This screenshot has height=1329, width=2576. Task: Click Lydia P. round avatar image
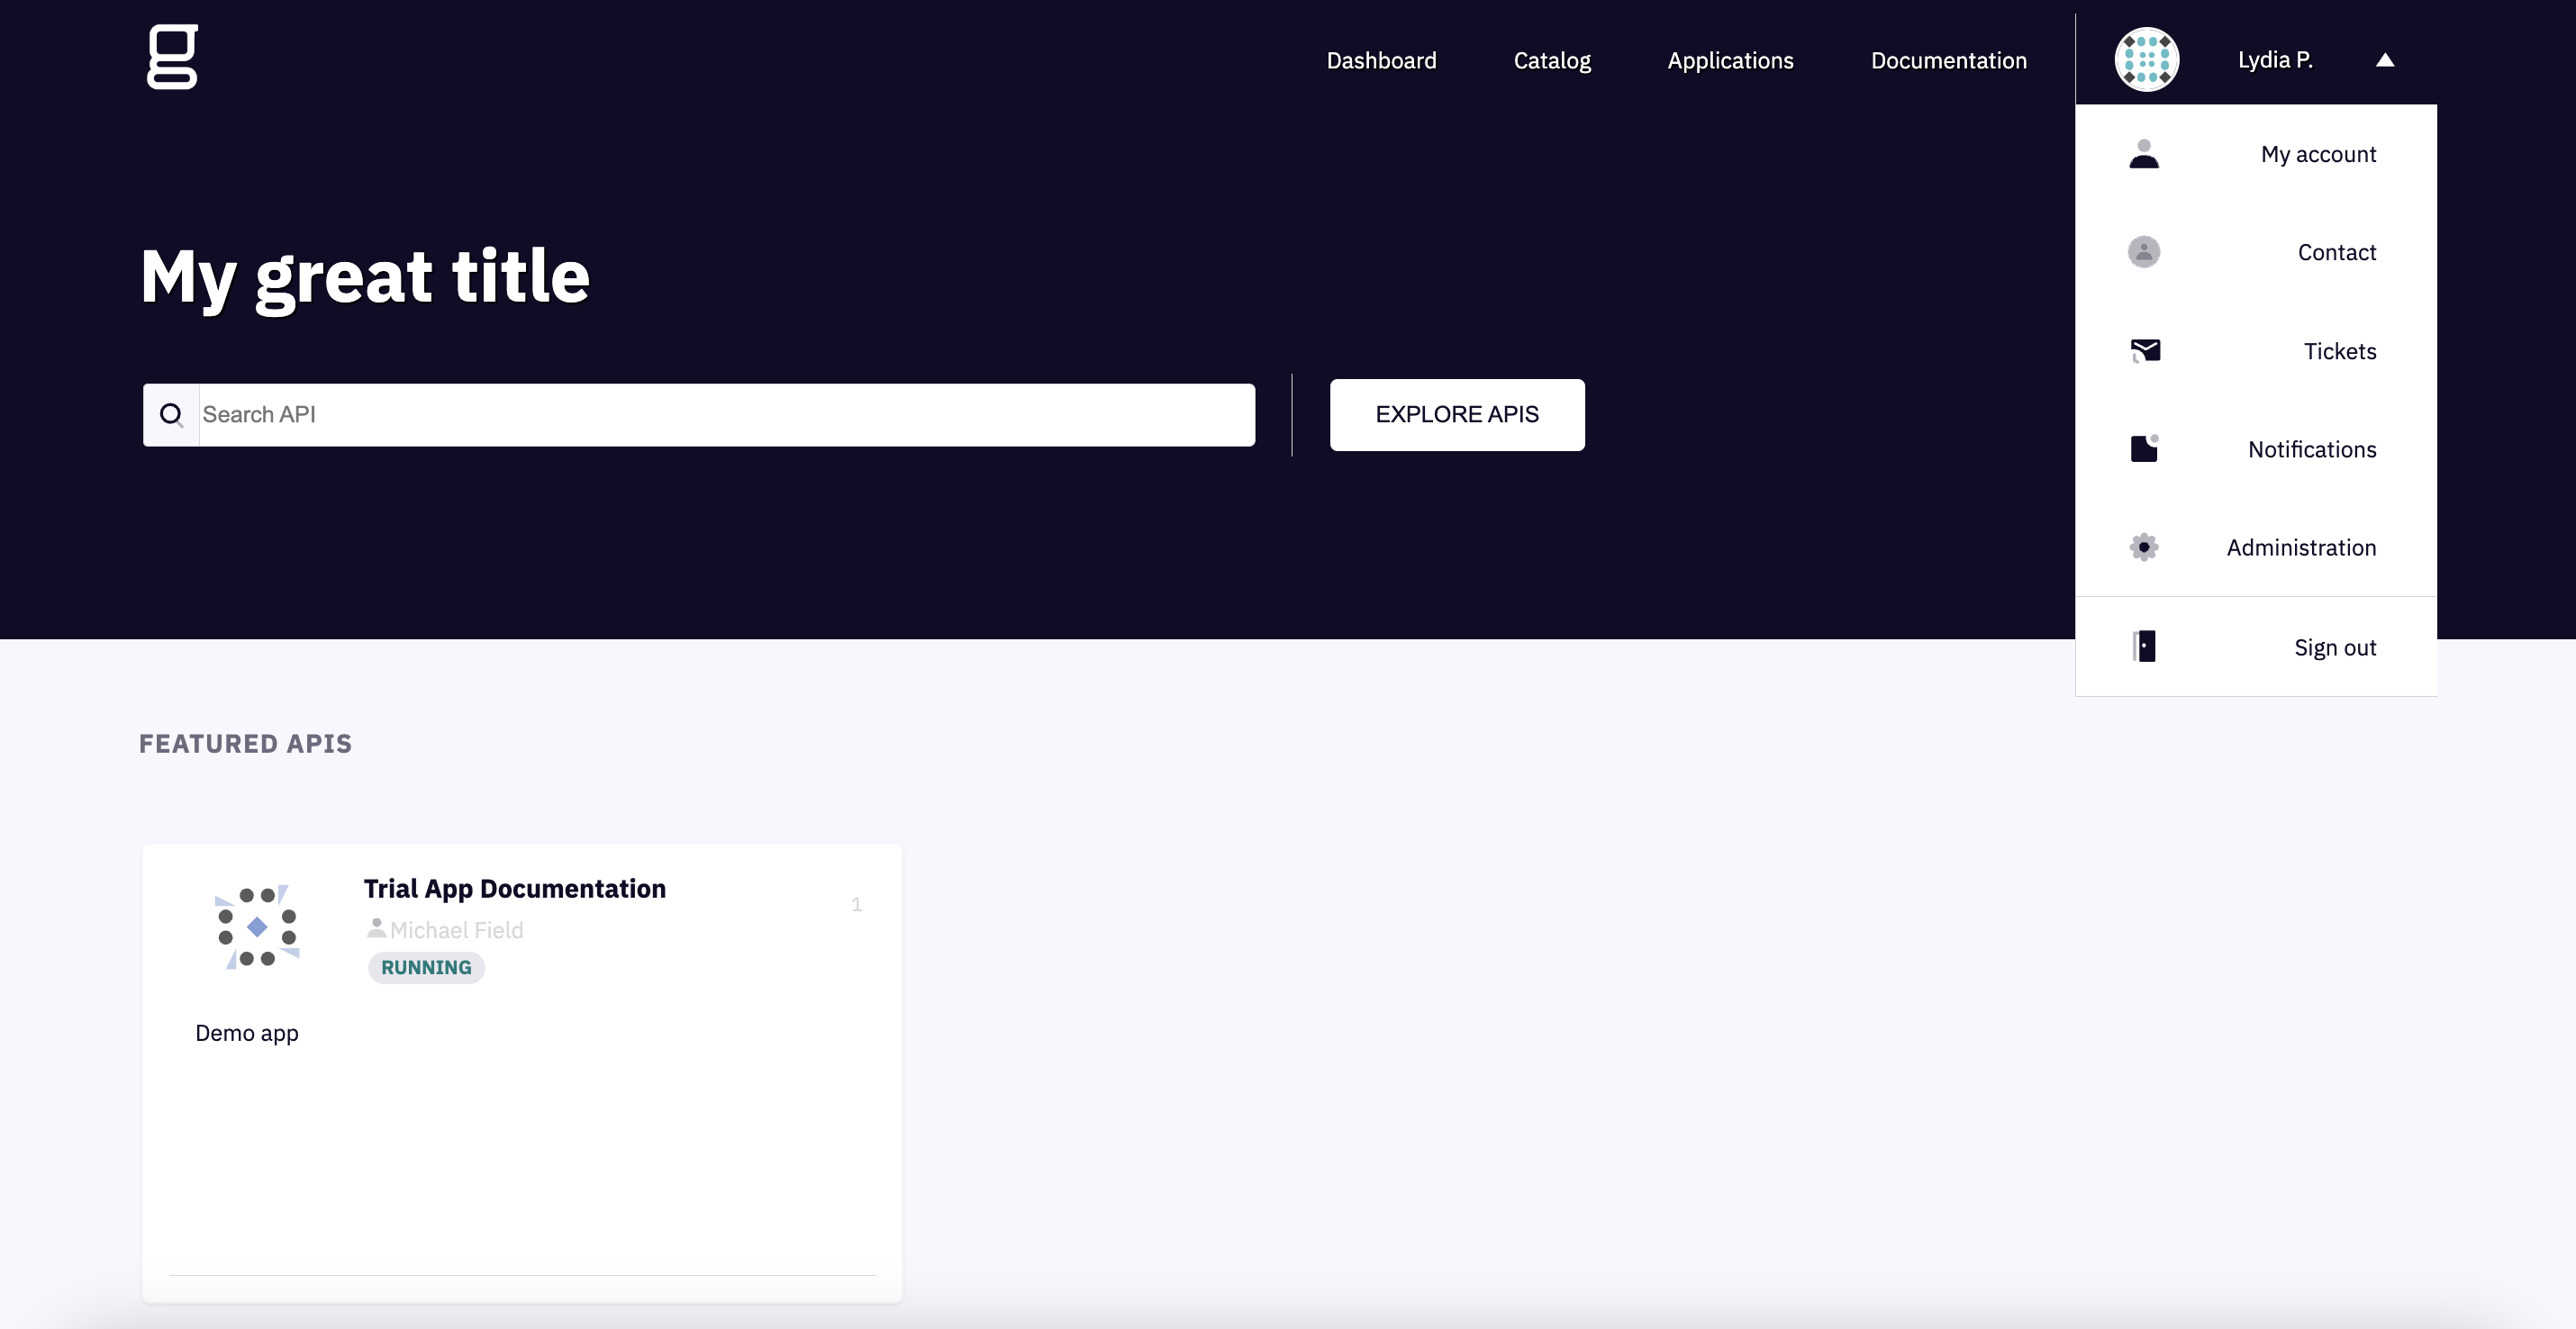[2146, 60]
